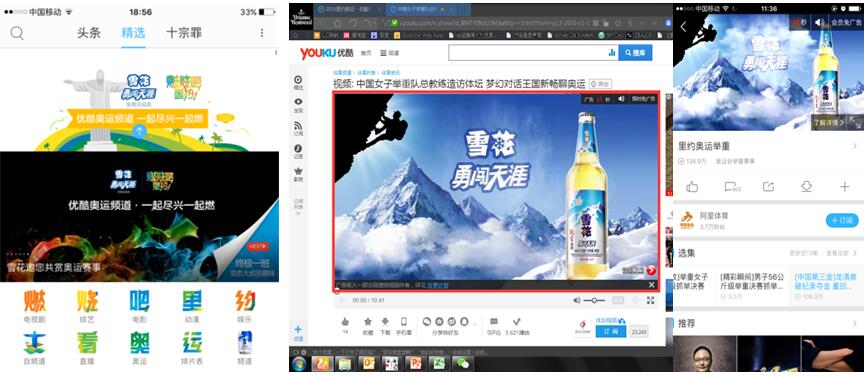Viewport: 868px width, 376px height.
Task: Tap the share icon in the mobile action row
Action: click(768, 187)
